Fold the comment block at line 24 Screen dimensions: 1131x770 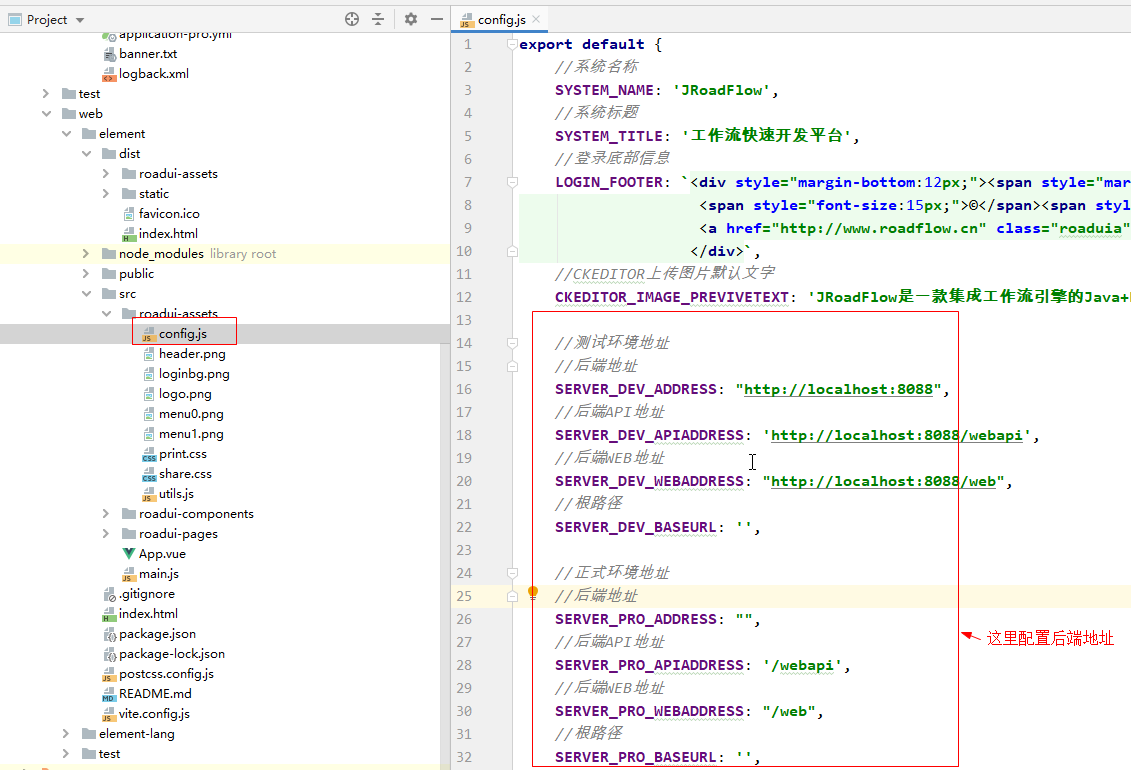512,573
